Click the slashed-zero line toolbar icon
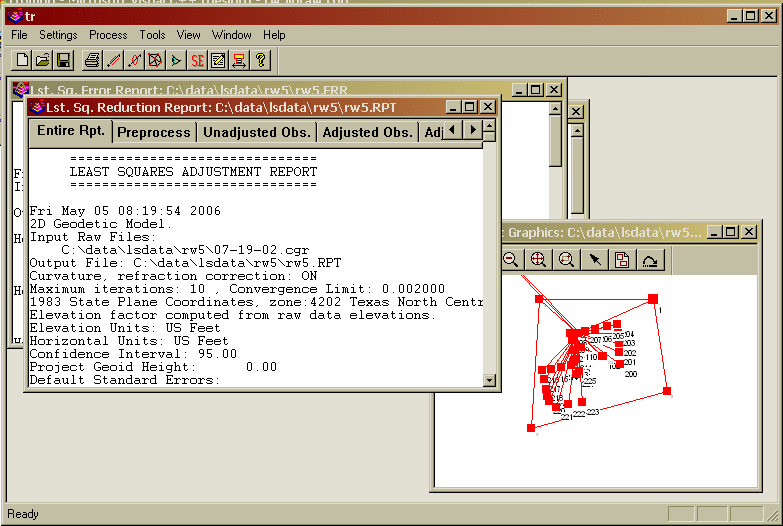 134,60
